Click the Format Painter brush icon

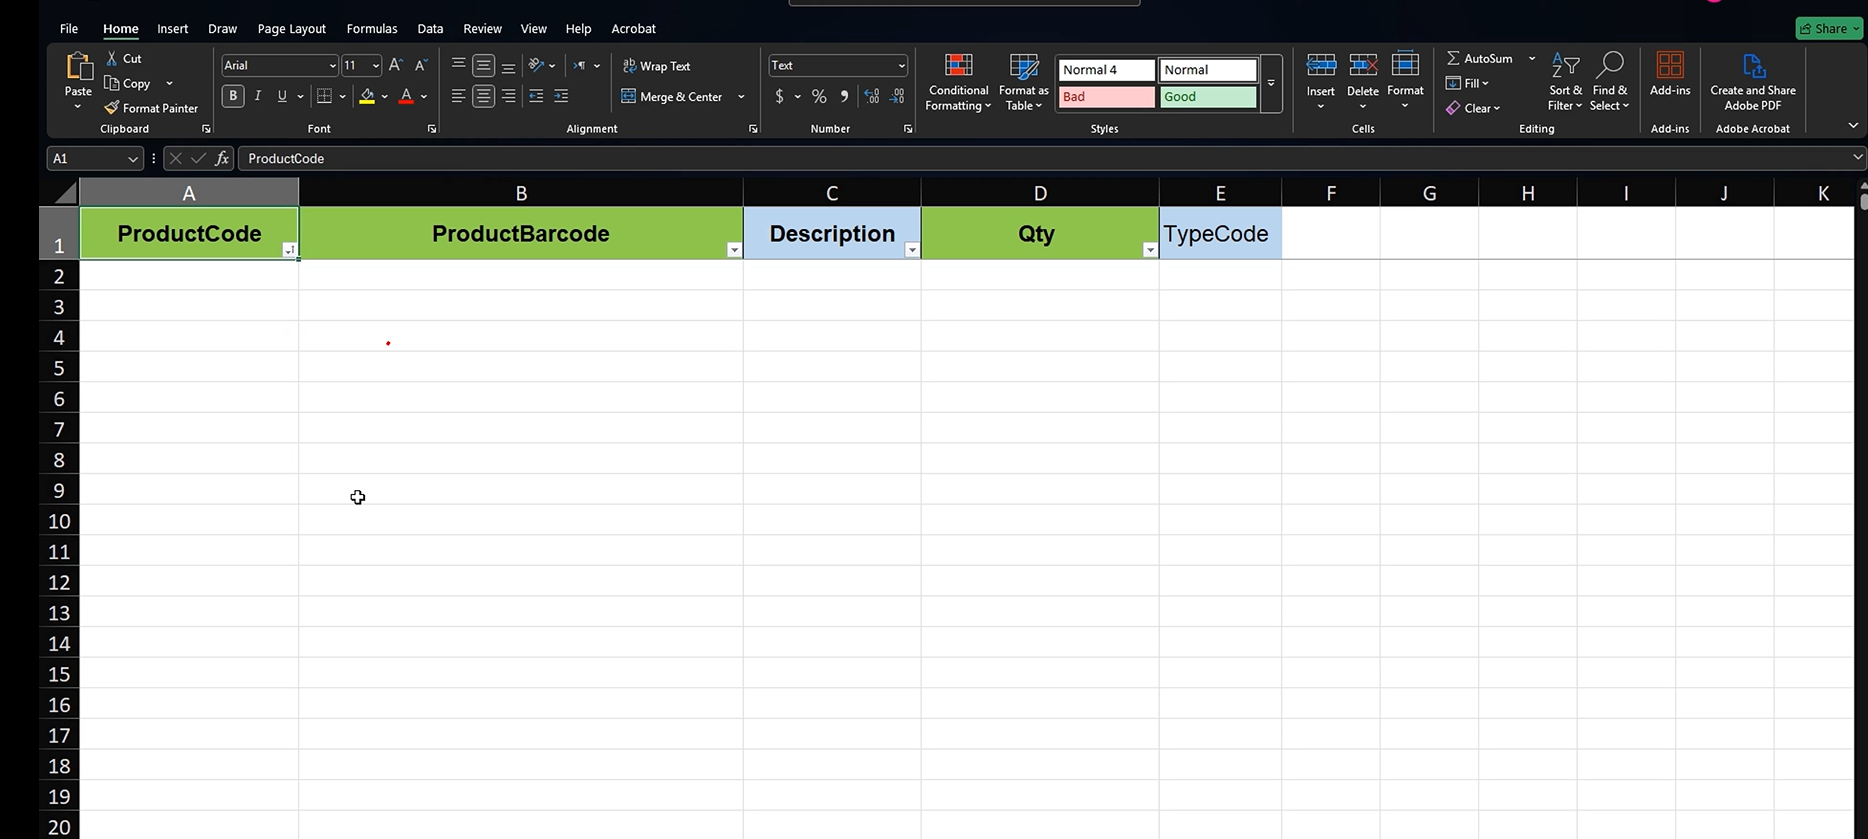coord(112,108)
